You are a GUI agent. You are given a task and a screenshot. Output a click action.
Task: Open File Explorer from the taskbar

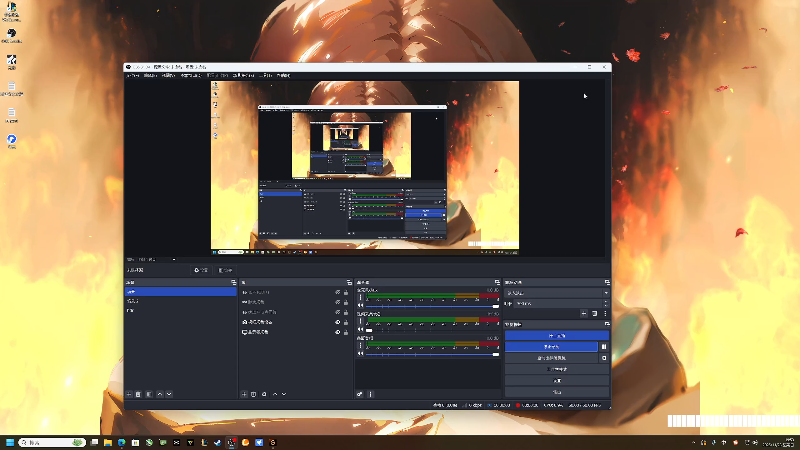click(x=108, y=442)
